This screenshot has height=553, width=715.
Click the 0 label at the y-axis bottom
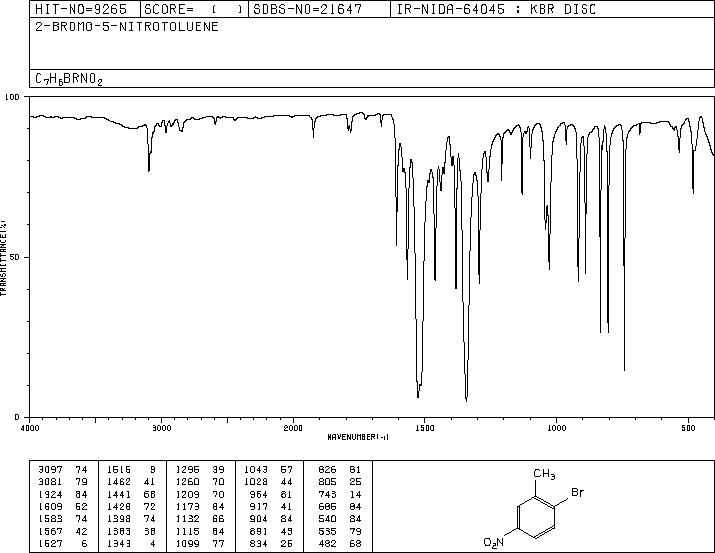[x=17, y=417]
